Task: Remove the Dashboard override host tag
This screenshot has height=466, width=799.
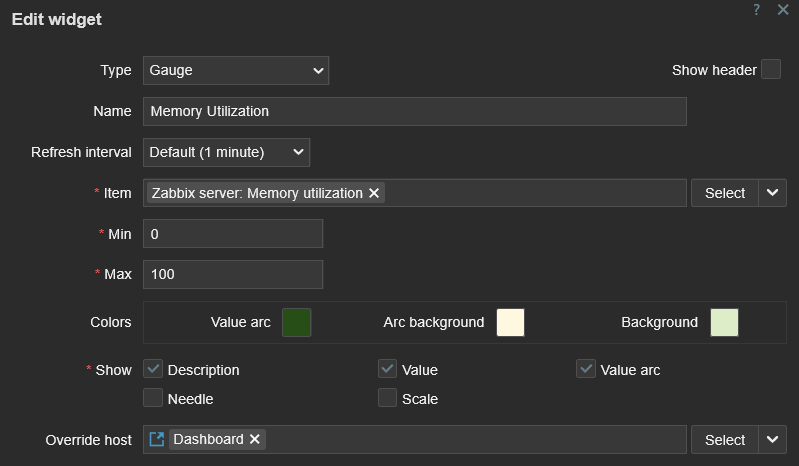Action: point(255,439)
